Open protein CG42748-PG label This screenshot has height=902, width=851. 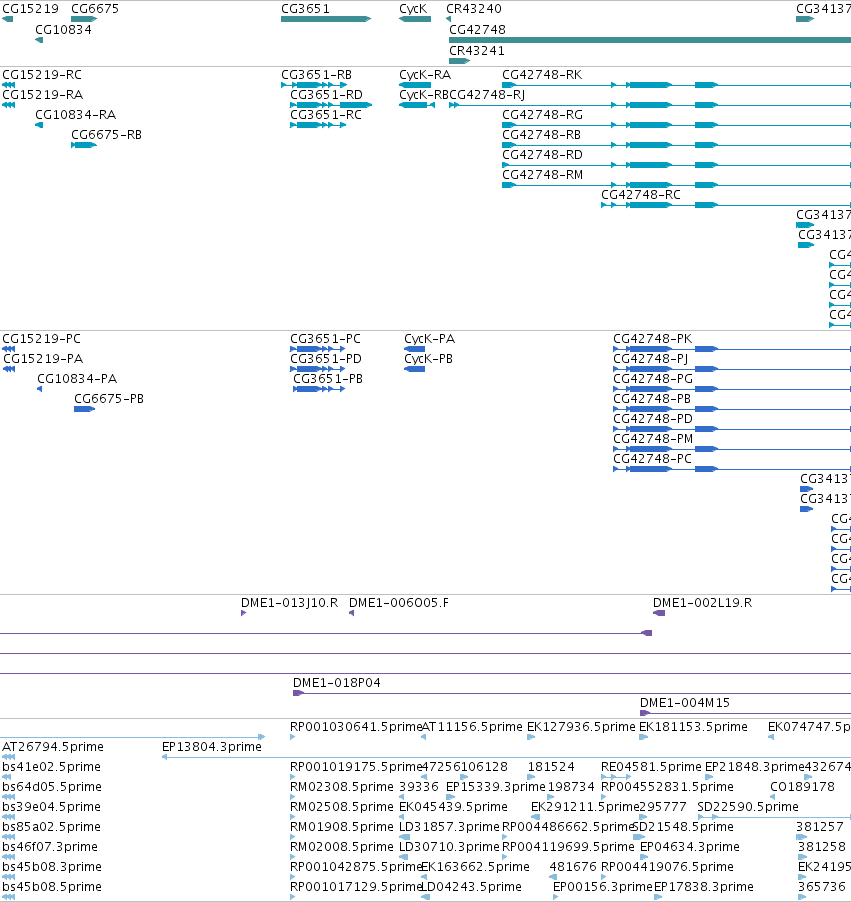coord(653,379)
